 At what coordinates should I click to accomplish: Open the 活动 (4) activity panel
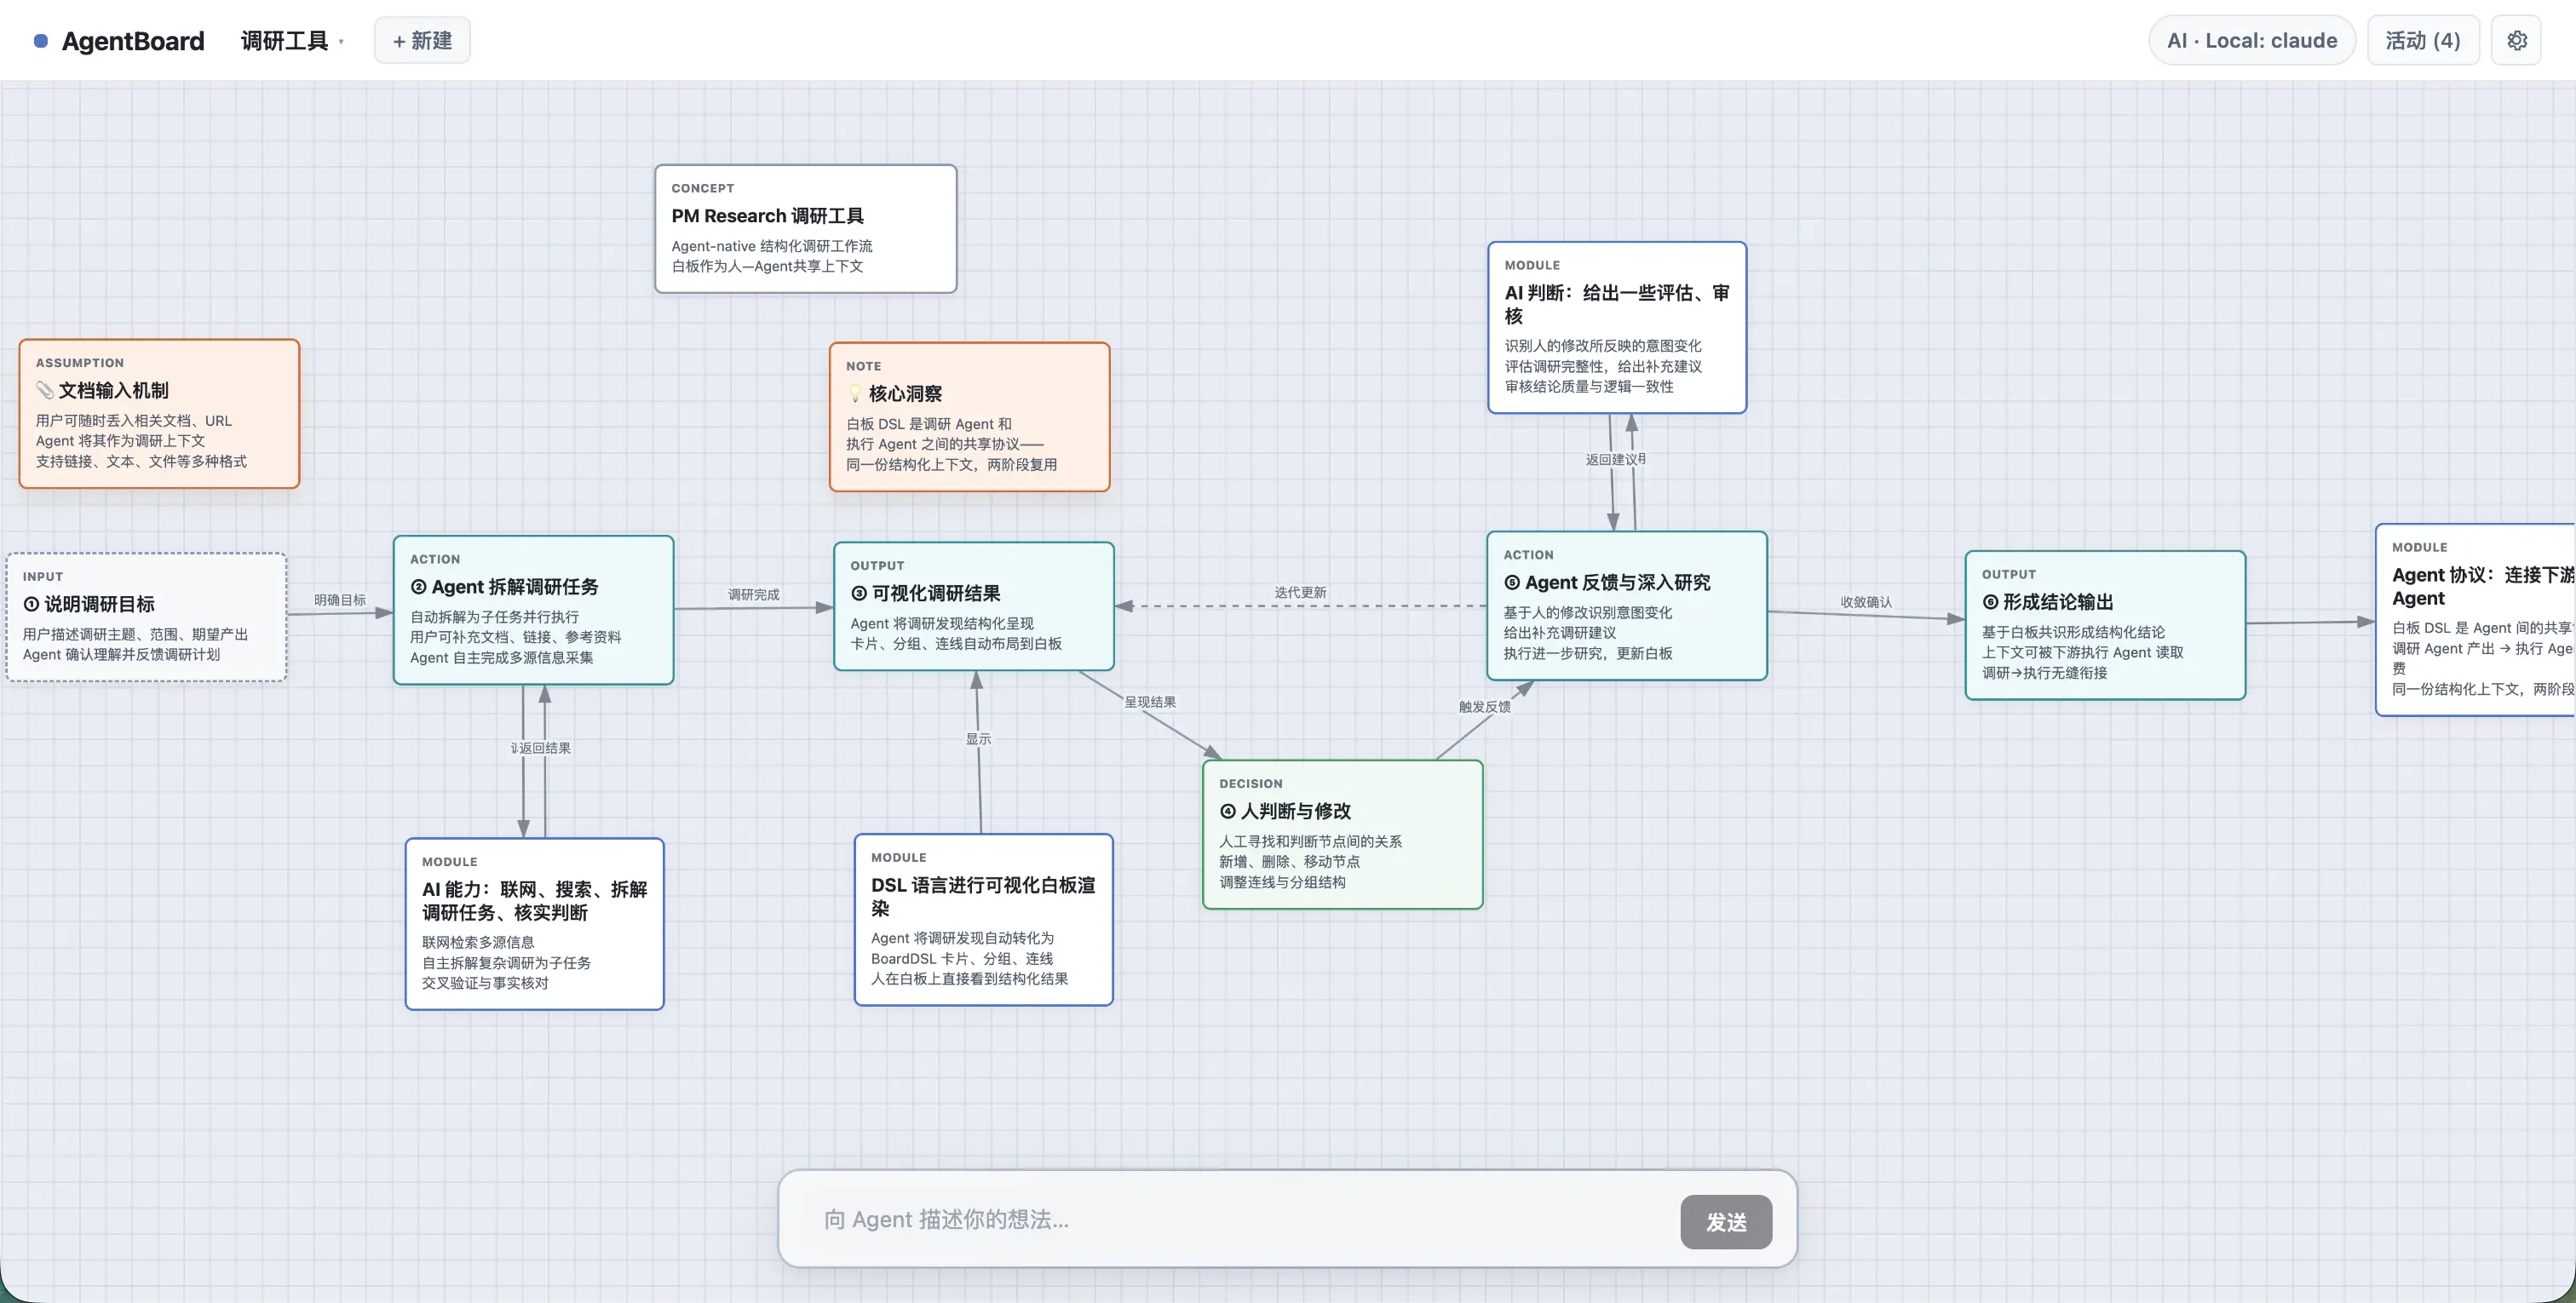tap(2423, 40)
